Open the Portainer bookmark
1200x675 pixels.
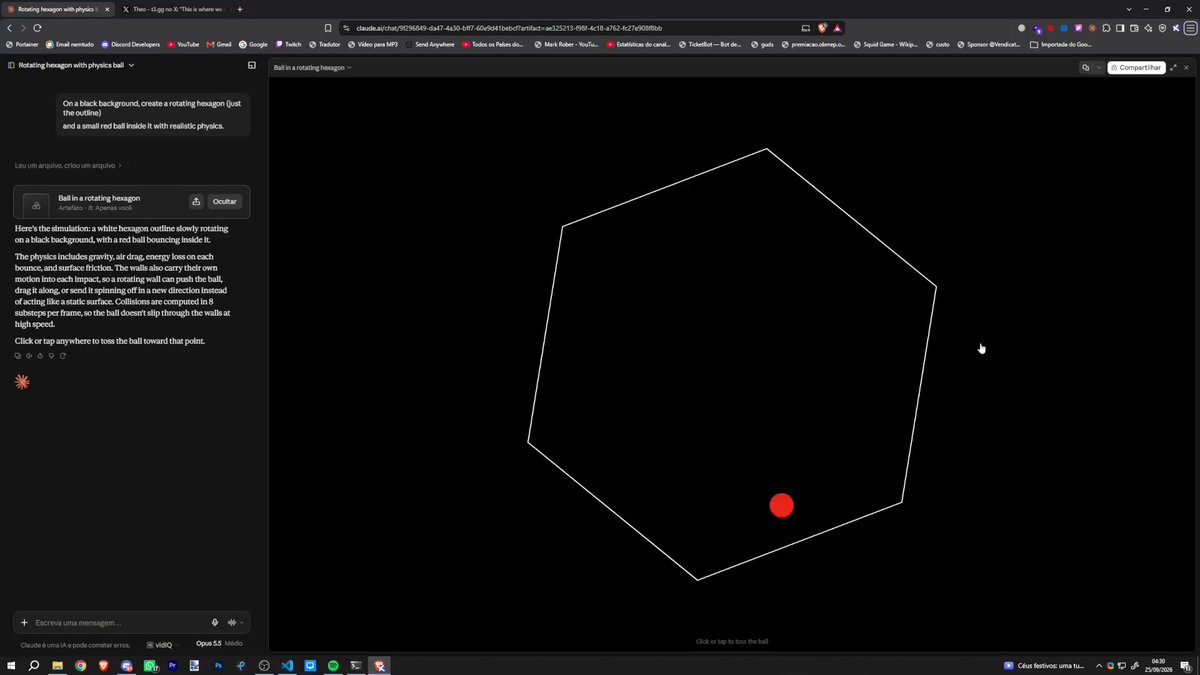click(x=22, y=44)
